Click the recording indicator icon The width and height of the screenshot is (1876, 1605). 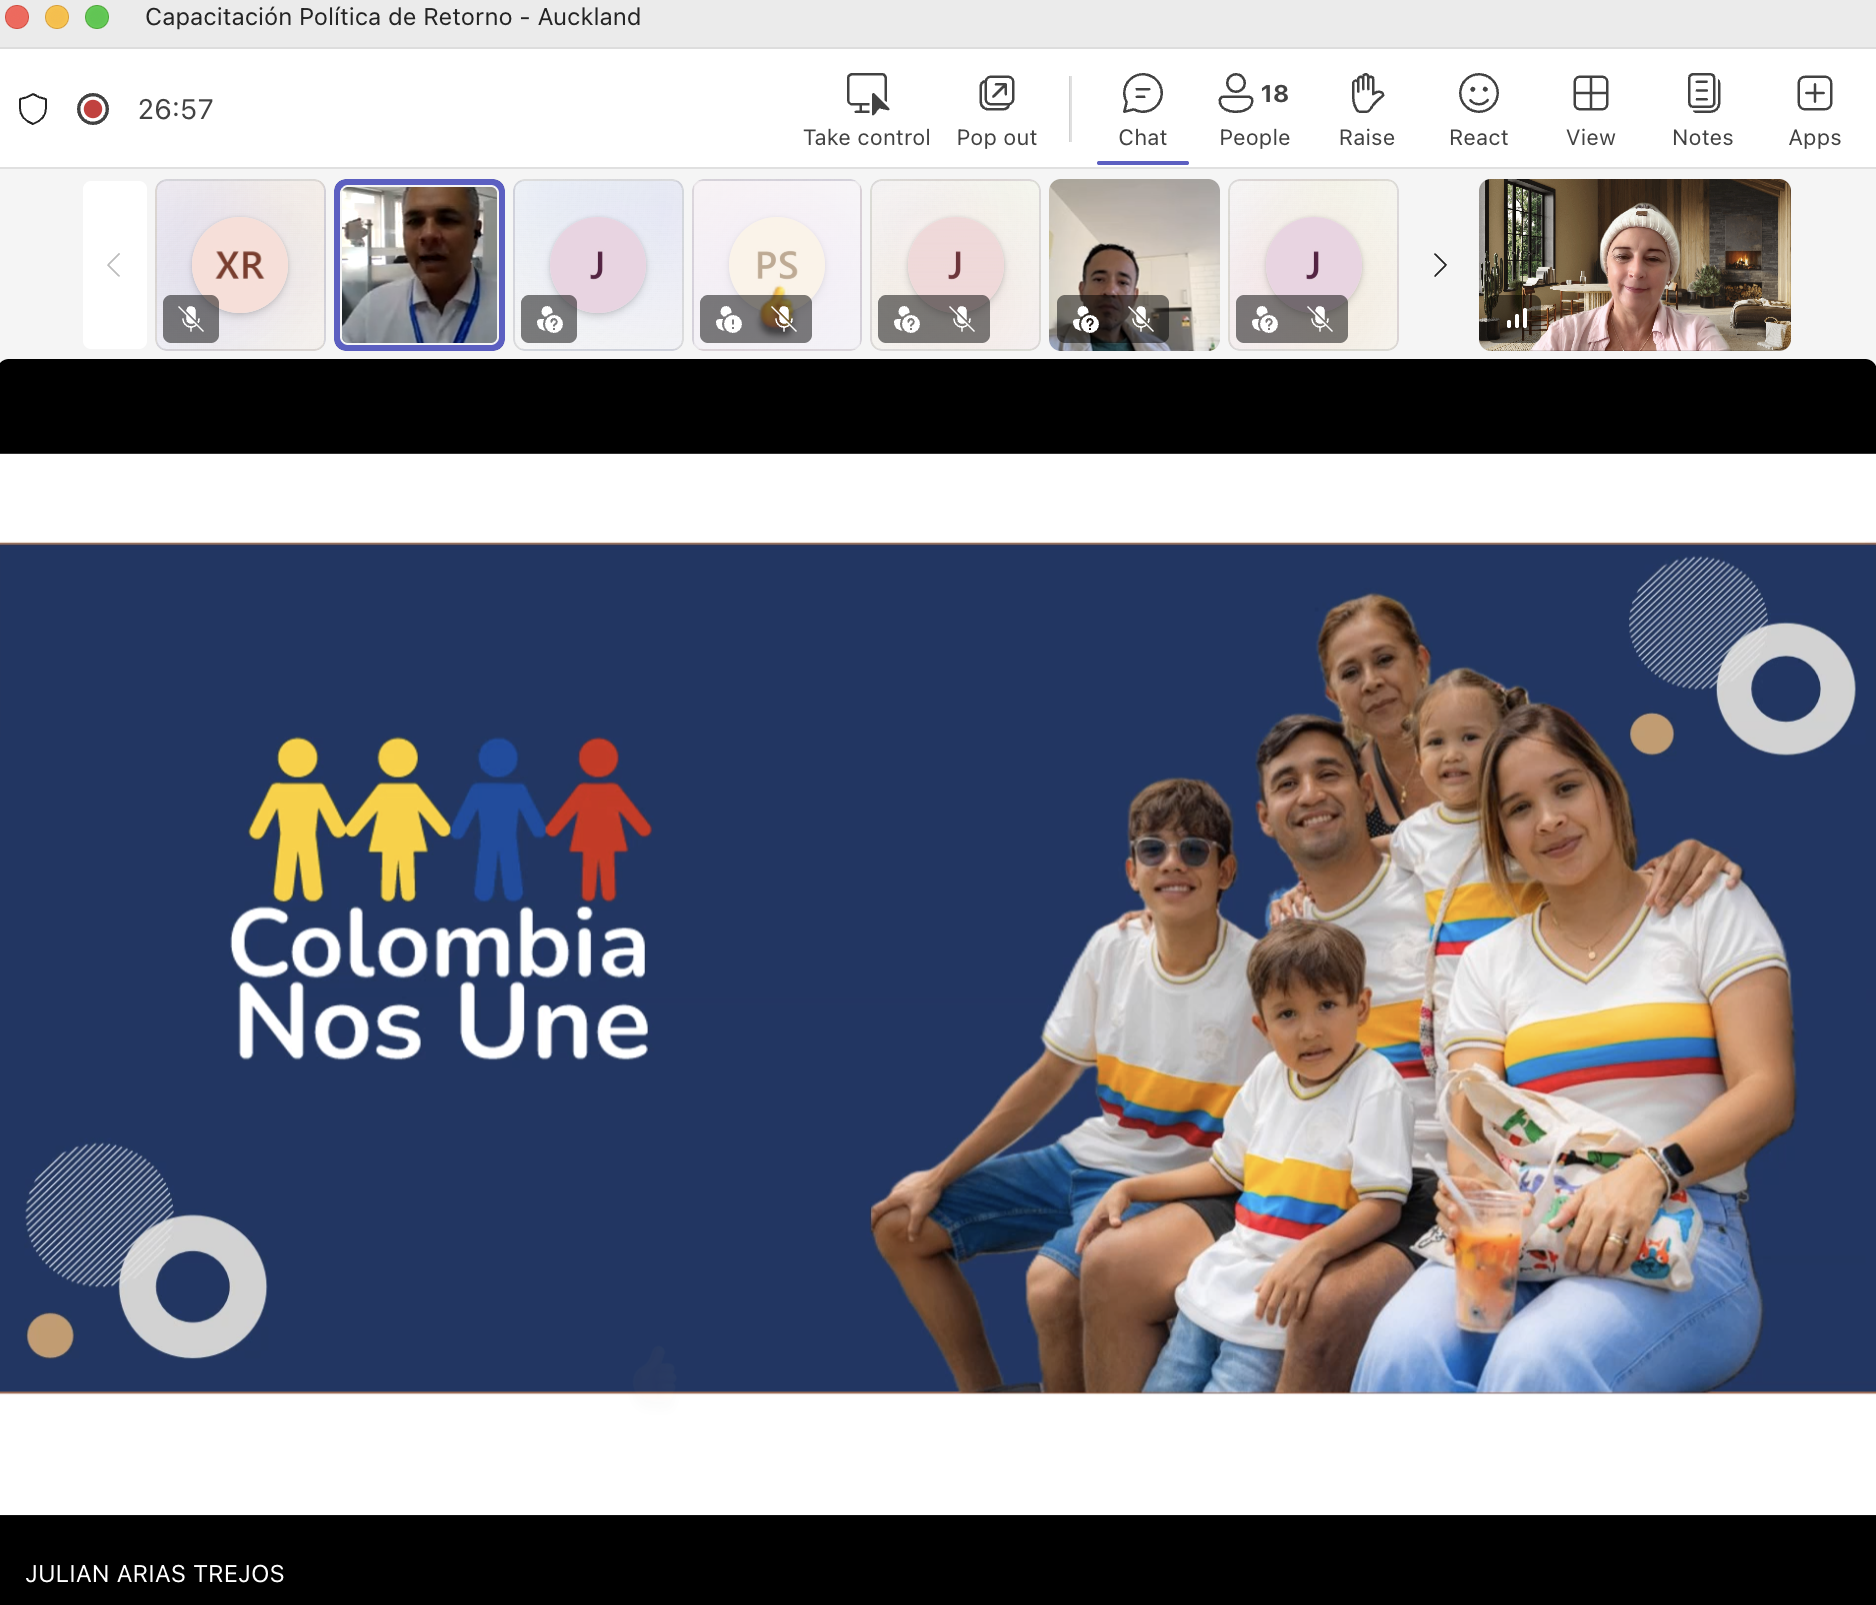93,108
